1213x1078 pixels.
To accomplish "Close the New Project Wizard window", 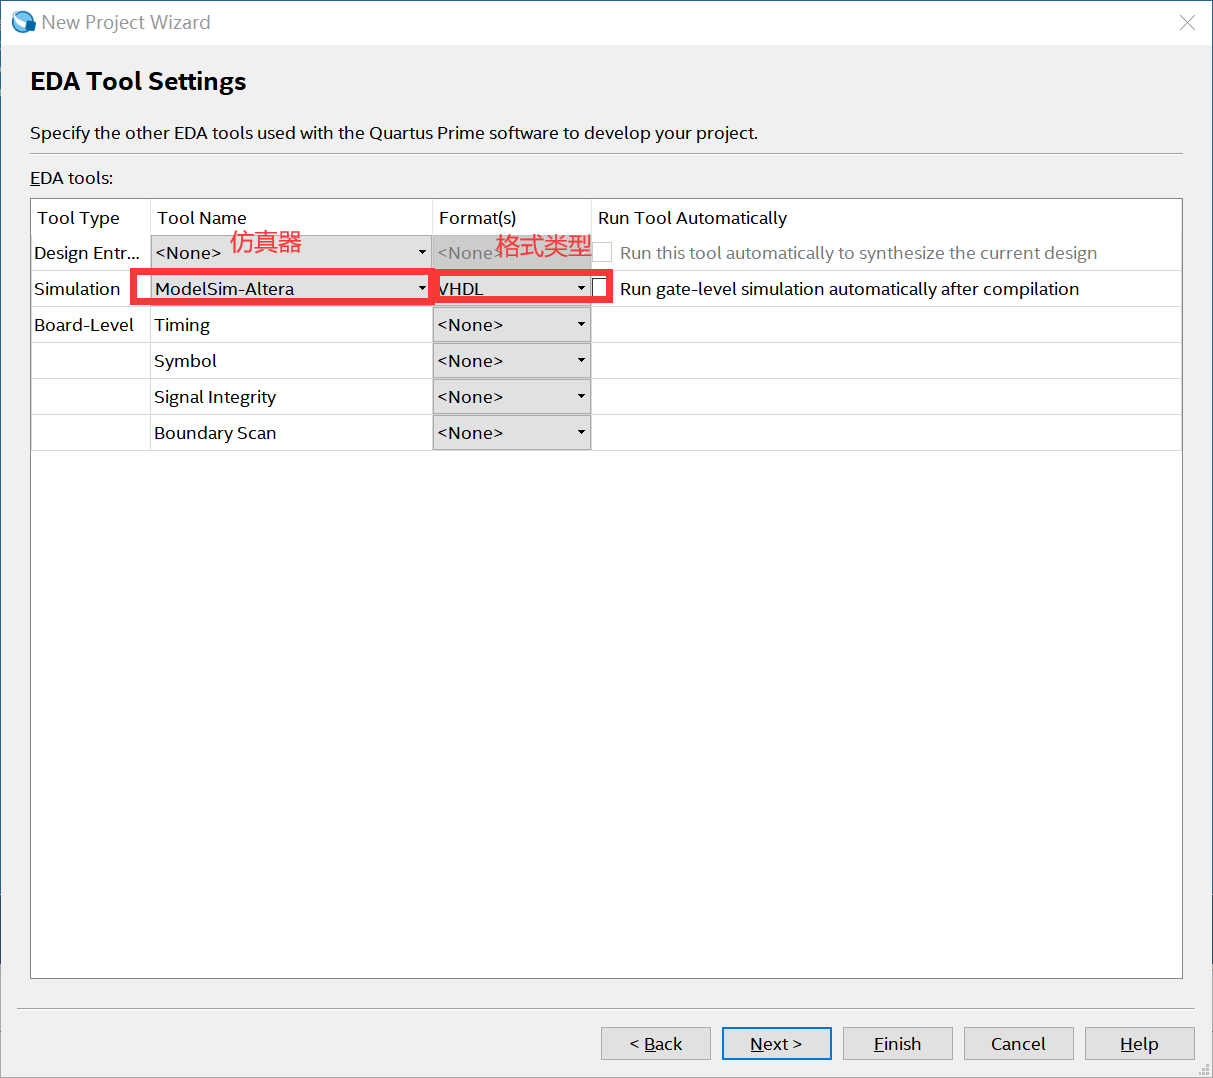I will (x=1187, y=23).
